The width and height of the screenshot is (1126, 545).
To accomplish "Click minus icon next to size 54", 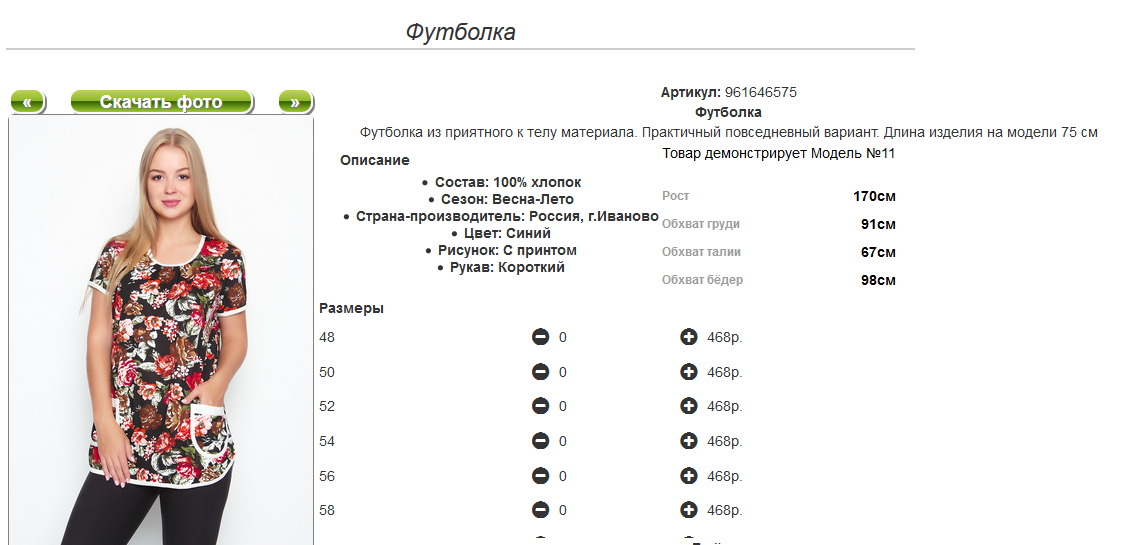I will [x=540, y=441].
